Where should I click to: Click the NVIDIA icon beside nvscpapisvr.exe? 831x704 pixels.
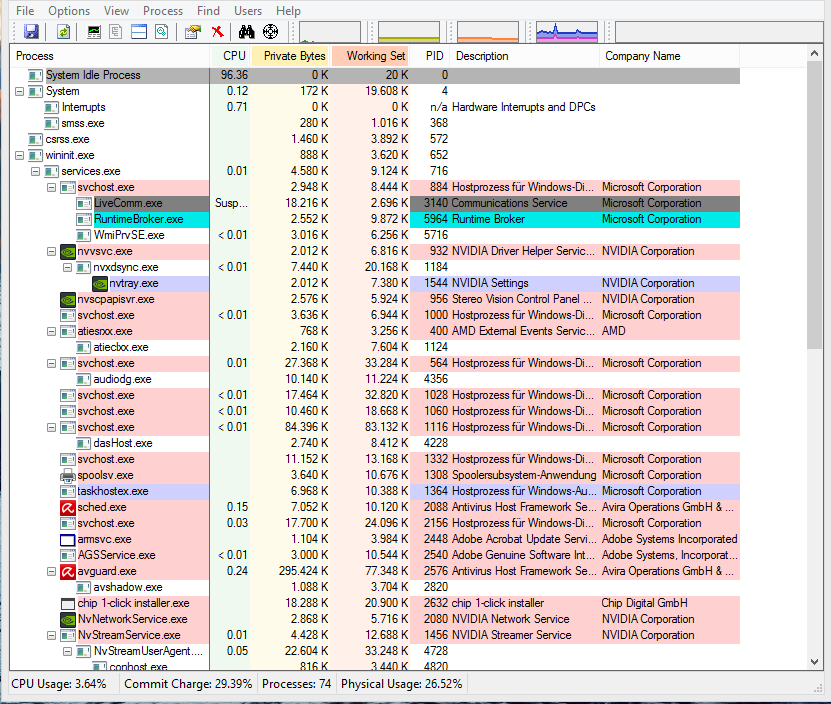pos(68,300)
